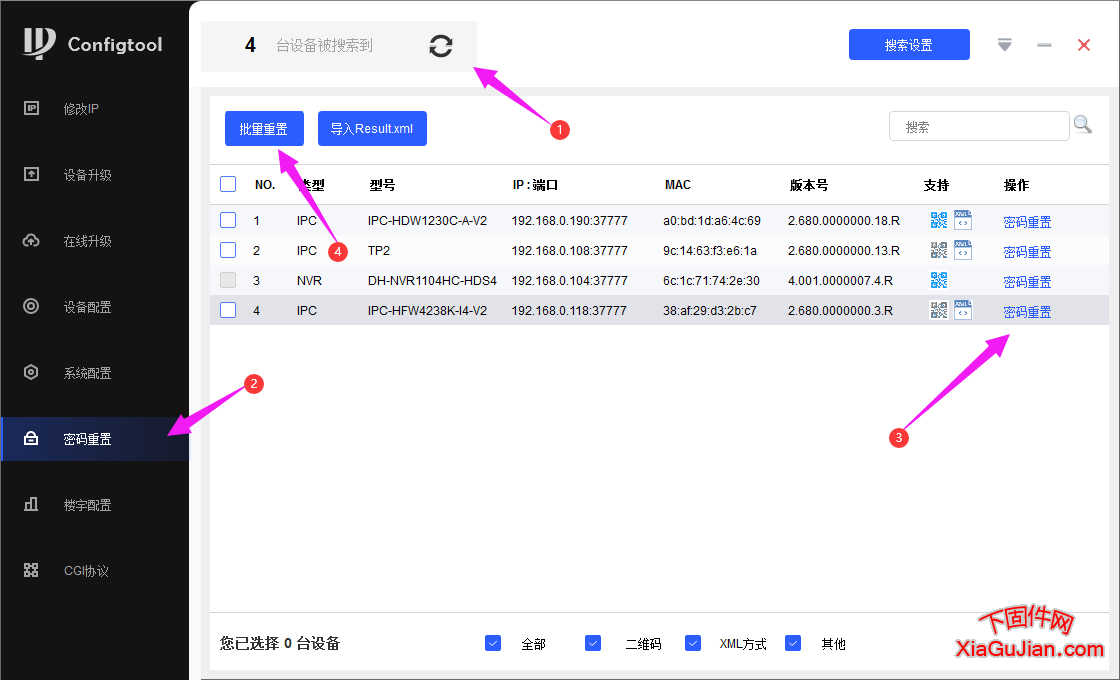Viewport: 1120px width, 680px height.
Task: Click version cell 4.001.0000007.4.R
Action: pyautogui.click(x=840, y=281)
